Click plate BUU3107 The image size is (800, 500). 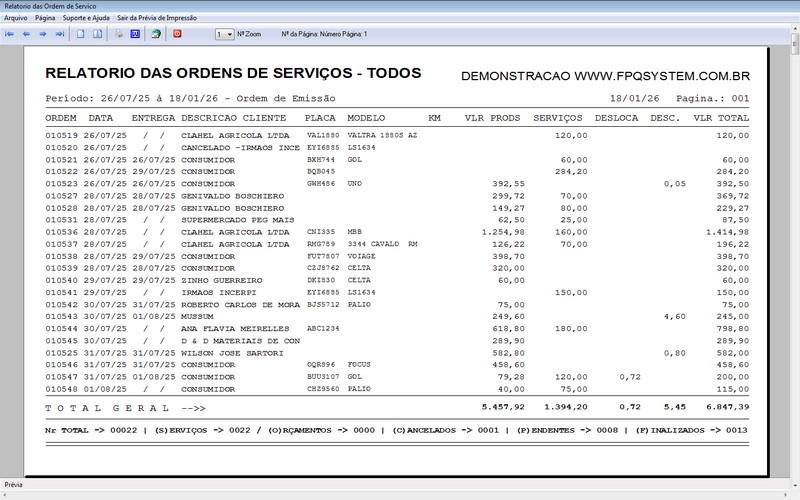[x=323, y=377]
